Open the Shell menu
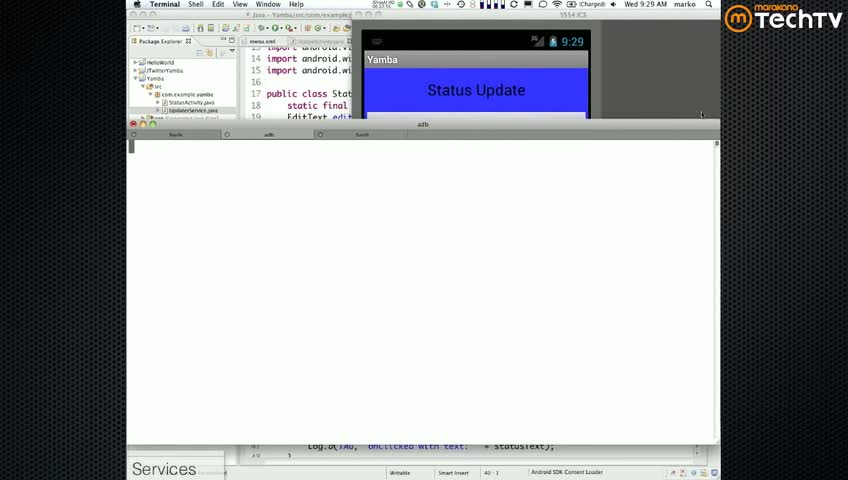Screen dimensions: 848x480 click(196, 4)
